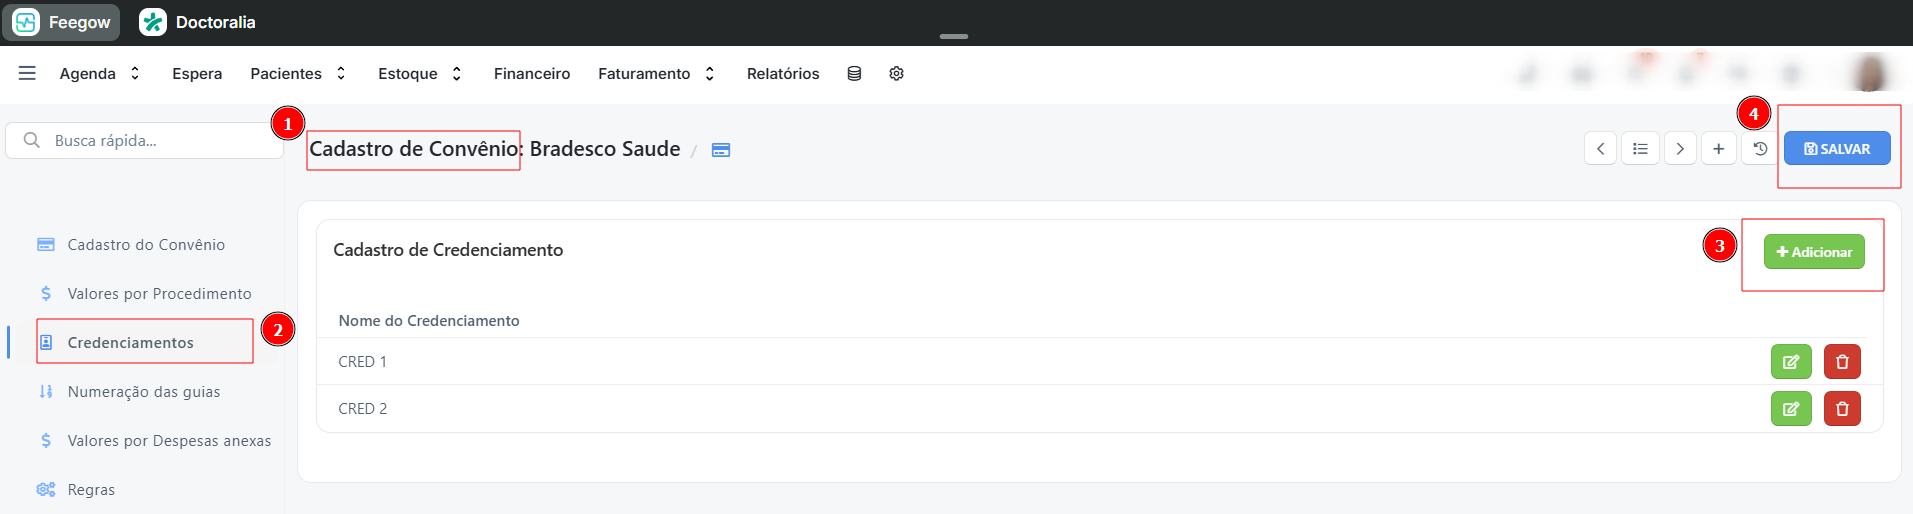Open Regras in sidebar

pyautogui.click(x=76, y=490)
